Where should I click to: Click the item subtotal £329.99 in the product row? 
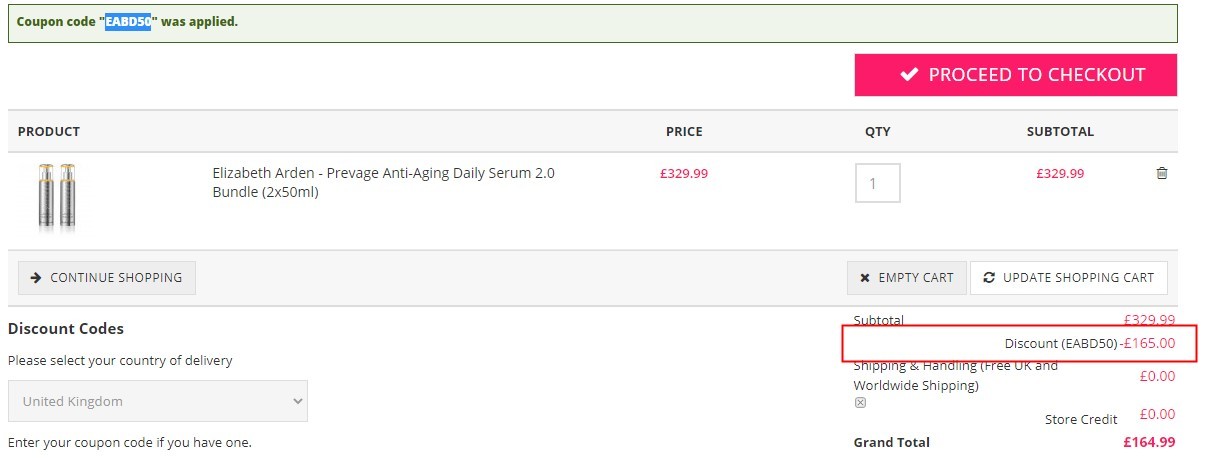point(1060,173)
